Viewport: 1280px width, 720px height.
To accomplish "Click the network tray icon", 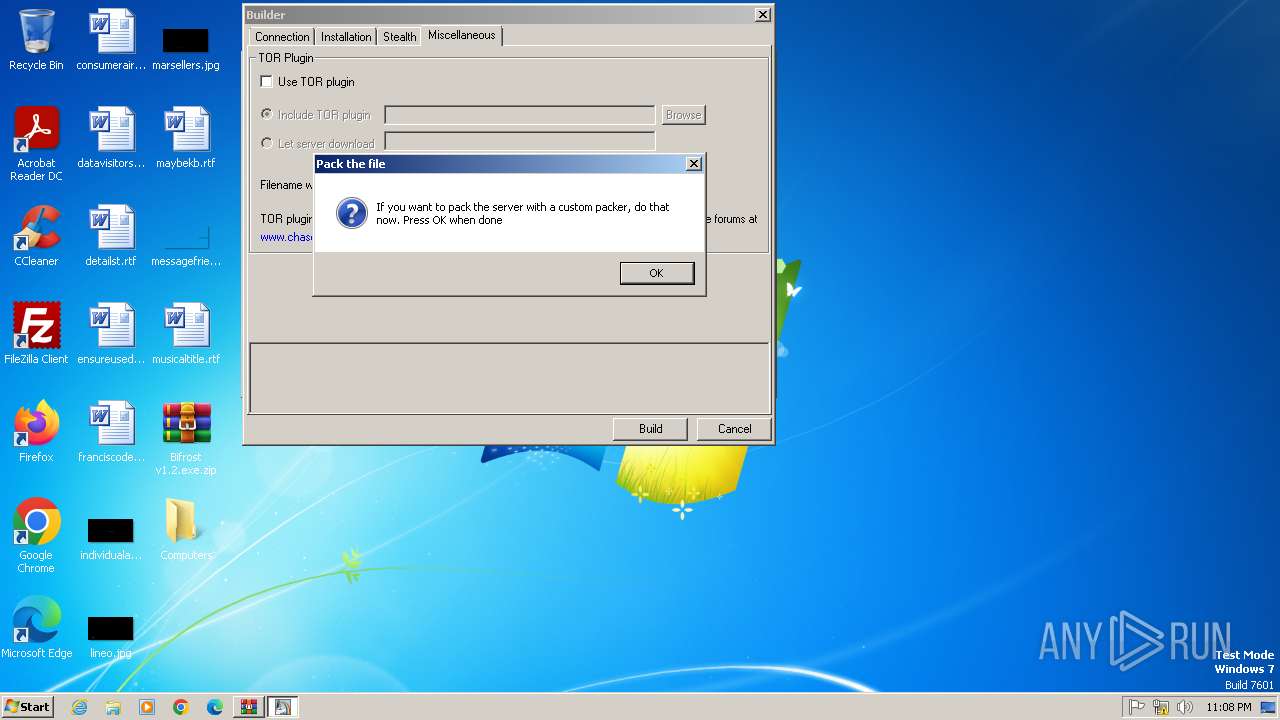I will coord(1161,707).
